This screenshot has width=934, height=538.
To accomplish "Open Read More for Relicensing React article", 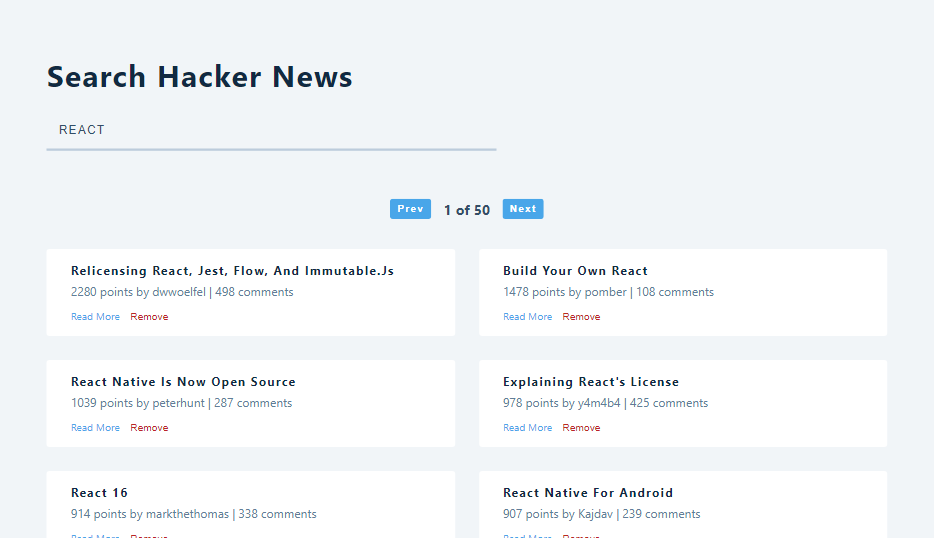I will coord(95,317).
